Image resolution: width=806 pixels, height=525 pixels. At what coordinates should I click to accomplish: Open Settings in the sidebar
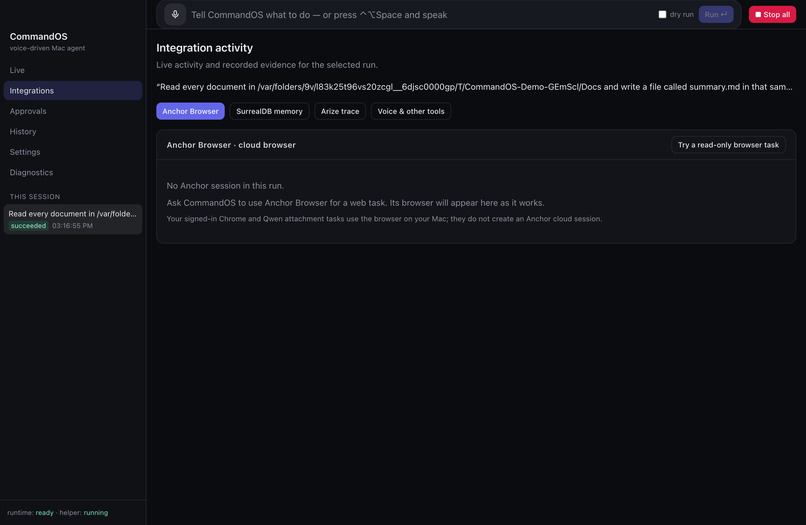73,152
